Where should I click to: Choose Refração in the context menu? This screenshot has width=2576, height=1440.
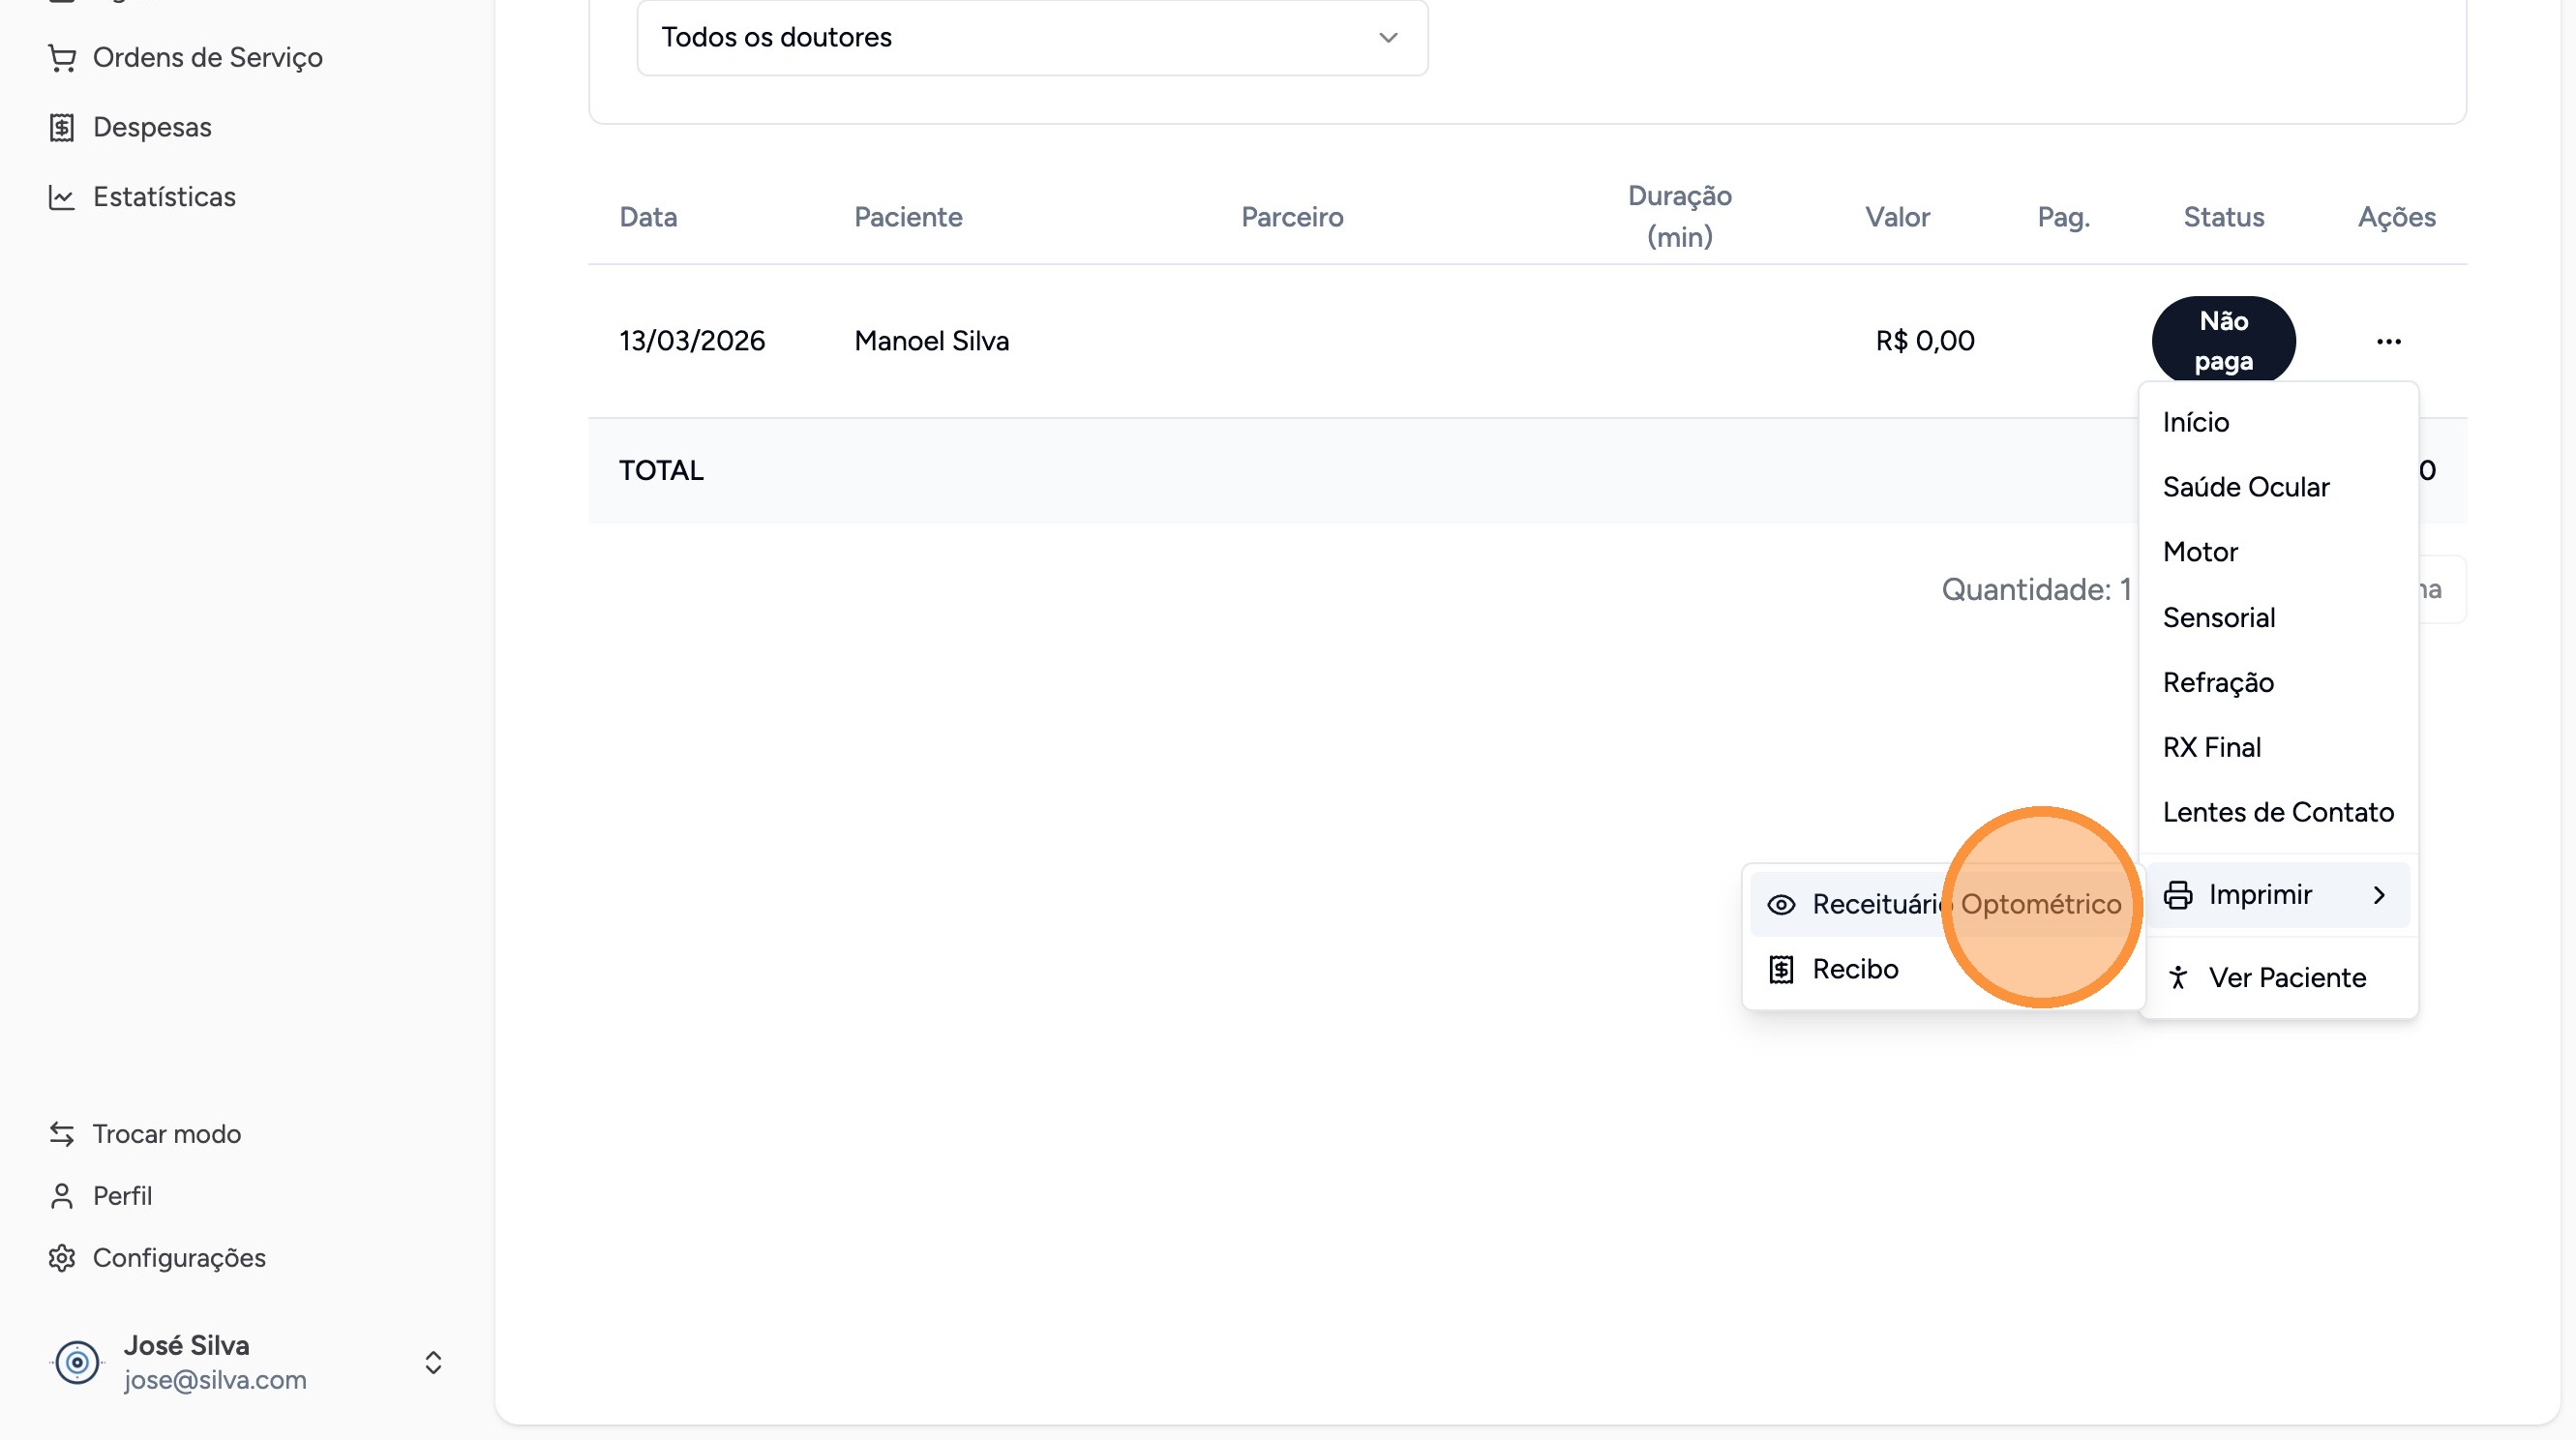[2218, 682]
